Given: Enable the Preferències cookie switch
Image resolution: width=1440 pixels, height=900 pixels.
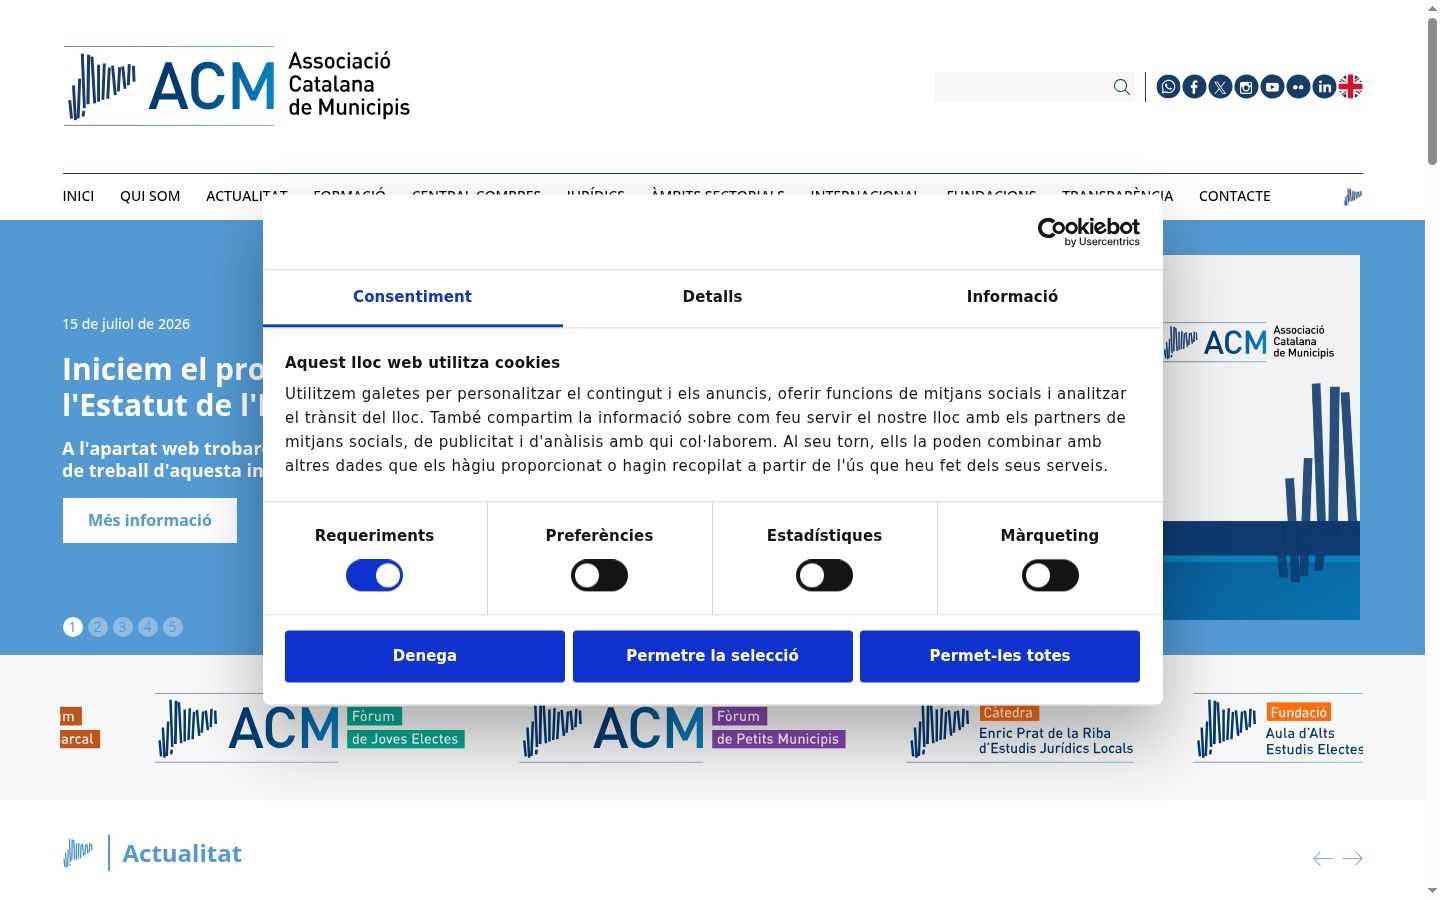Looking at the screenshot, I should tap(599, 575).
